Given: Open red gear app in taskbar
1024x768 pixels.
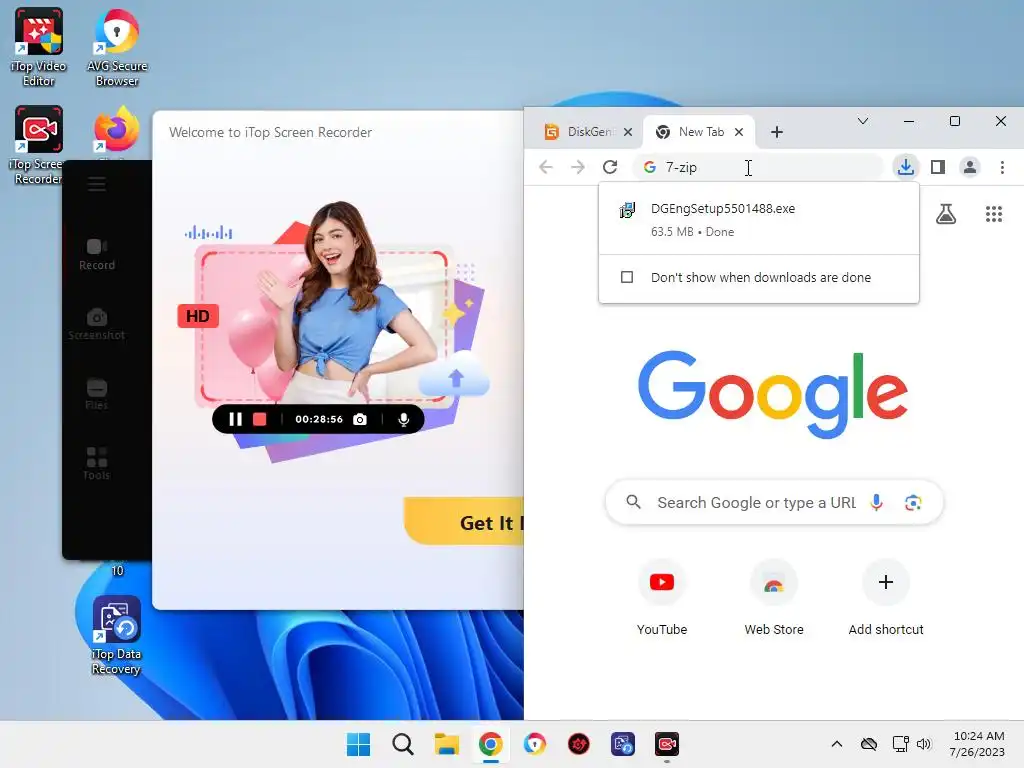Looking at the screenshot, I should coord(579,744).
